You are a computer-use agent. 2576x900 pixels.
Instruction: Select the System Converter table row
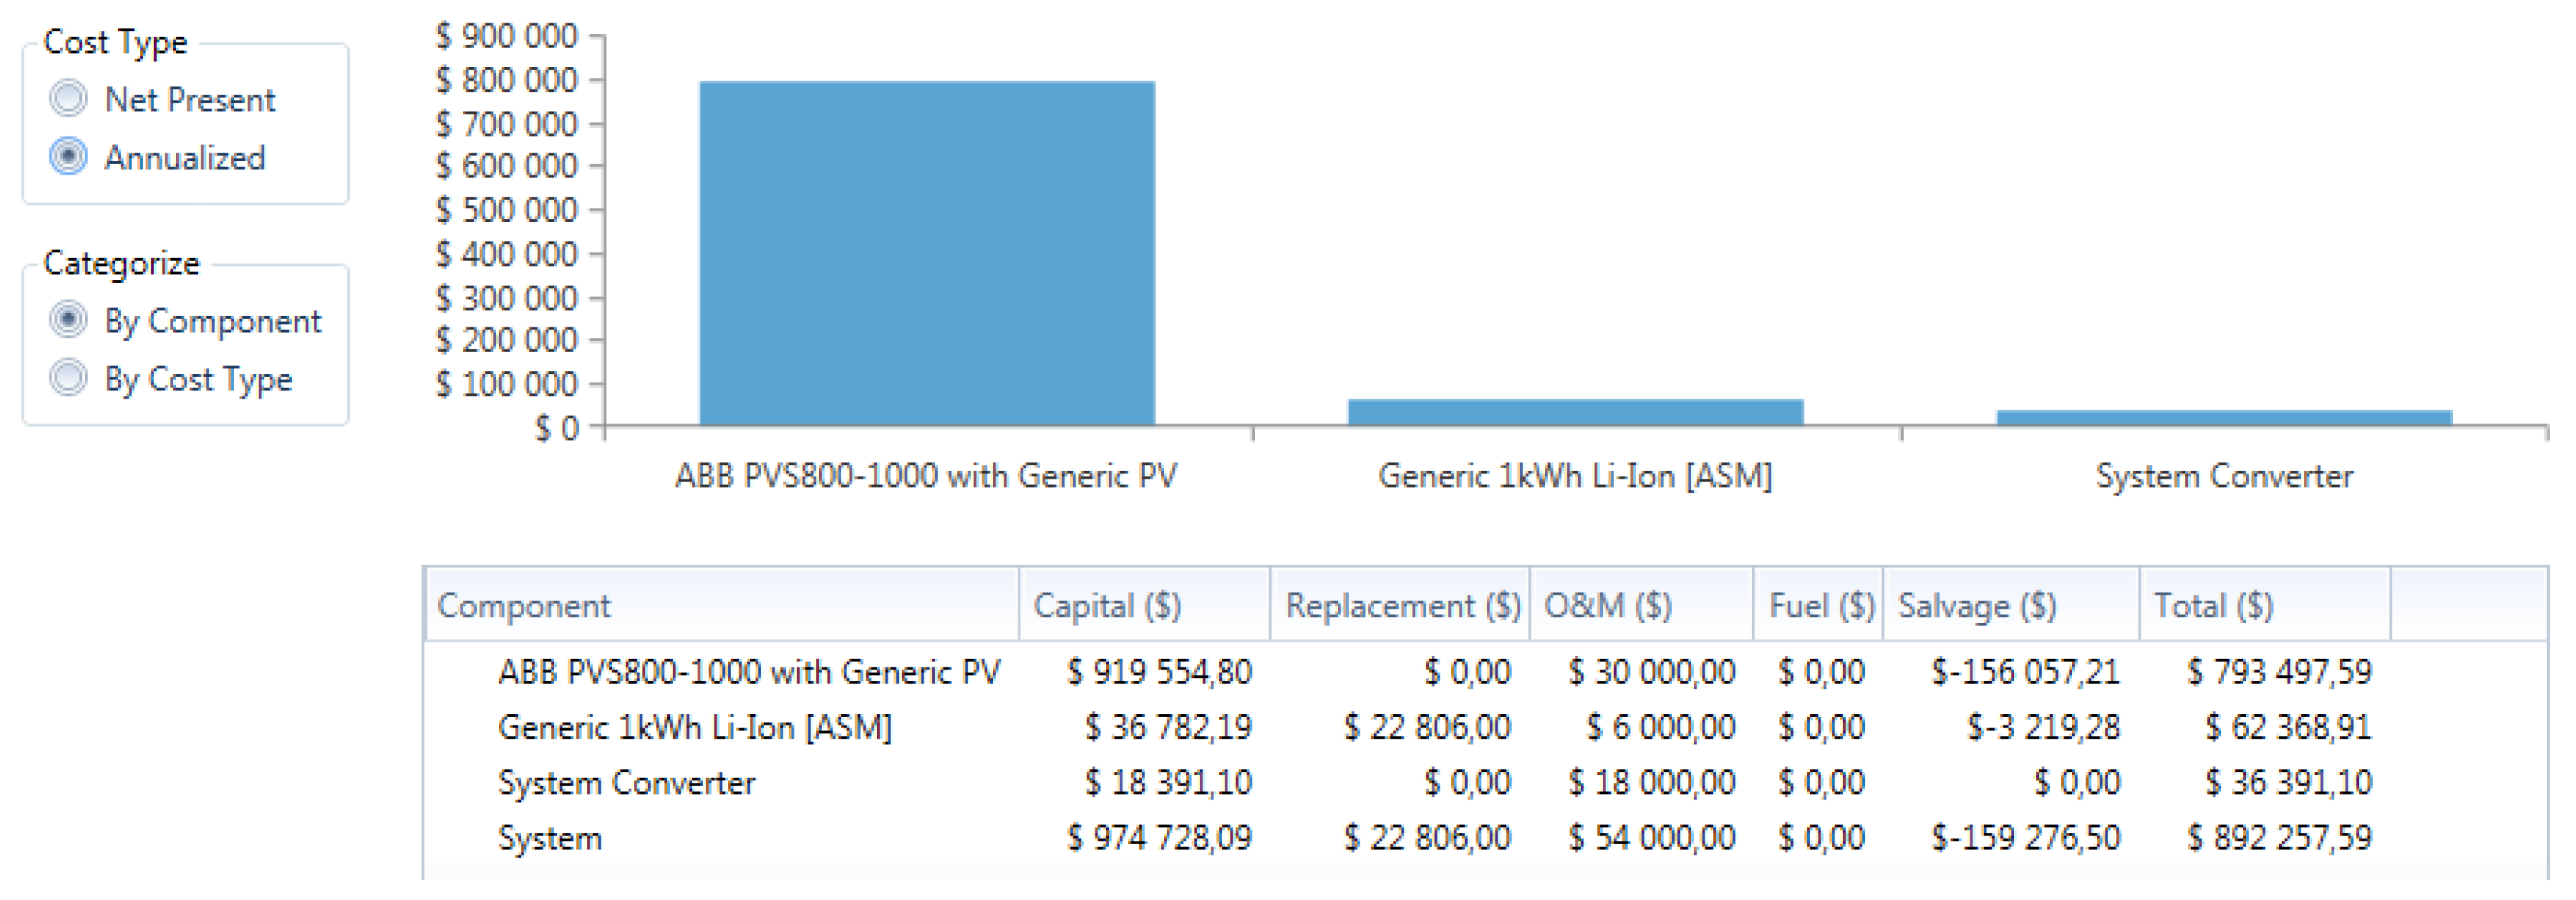pyautogui.click(x=626, y=782)
